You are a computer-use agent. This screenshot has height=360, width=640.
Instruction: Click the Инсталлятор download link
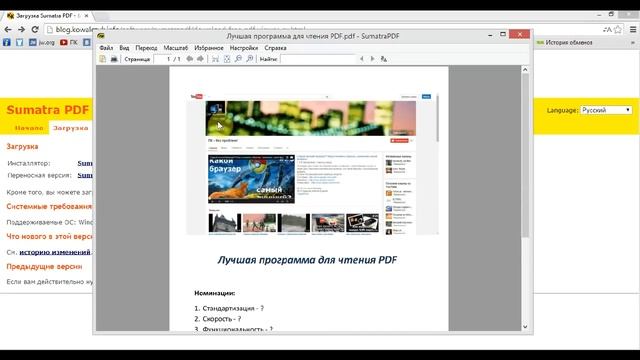[x=85, y=163]
